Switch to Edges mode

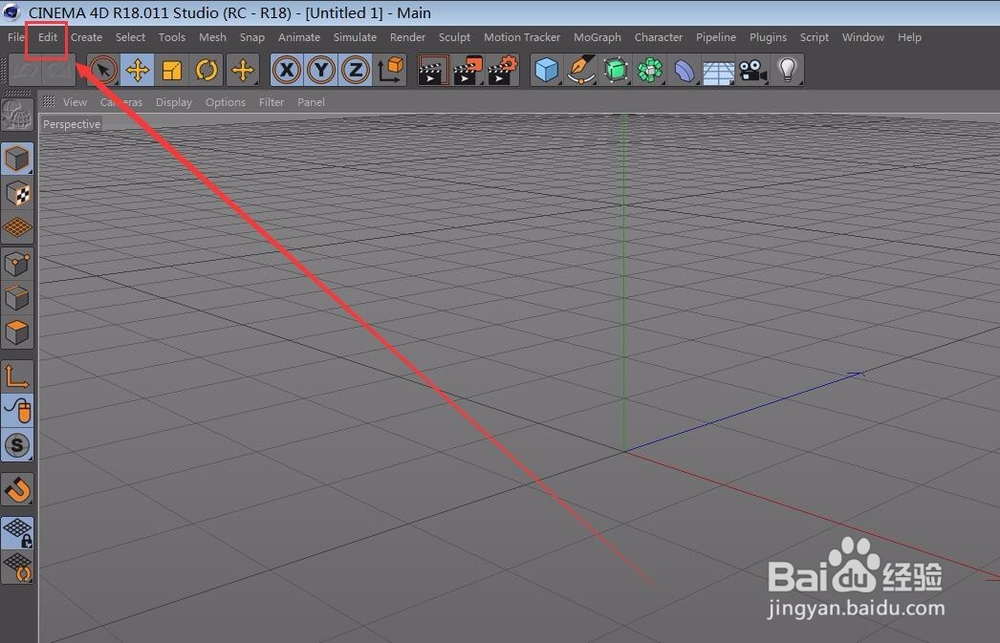17,298
